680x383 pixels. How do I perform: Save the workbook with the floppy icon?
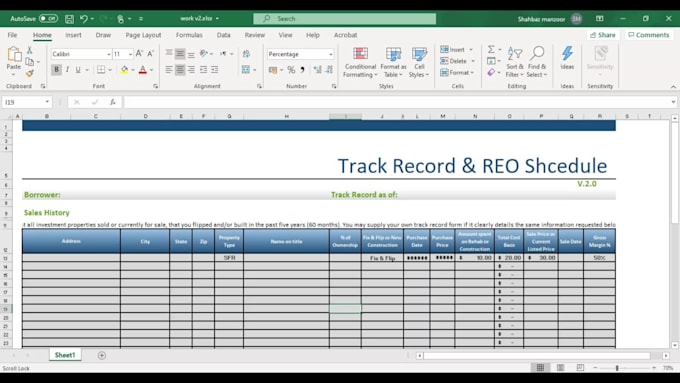[x=69, y=19]
